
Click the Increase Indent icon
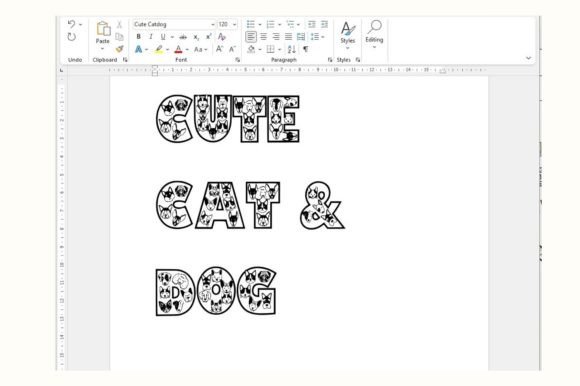324,24
